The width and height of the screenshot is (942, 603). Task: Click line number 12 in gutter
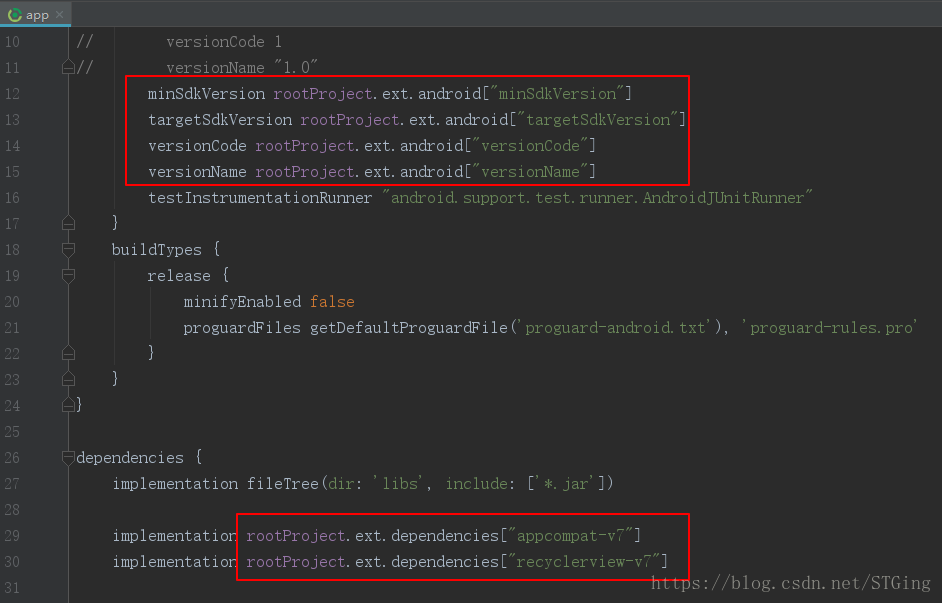[12, 94]
